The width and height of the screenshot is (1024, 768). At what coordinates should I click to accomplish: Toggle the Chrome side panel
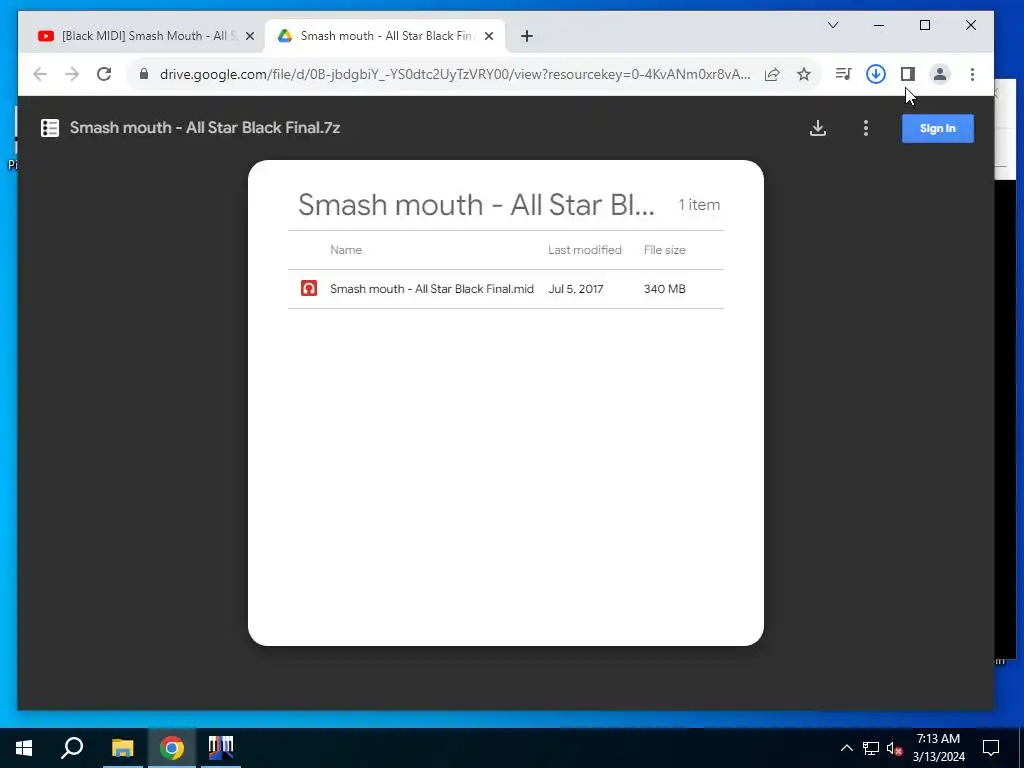click(908, 74)
